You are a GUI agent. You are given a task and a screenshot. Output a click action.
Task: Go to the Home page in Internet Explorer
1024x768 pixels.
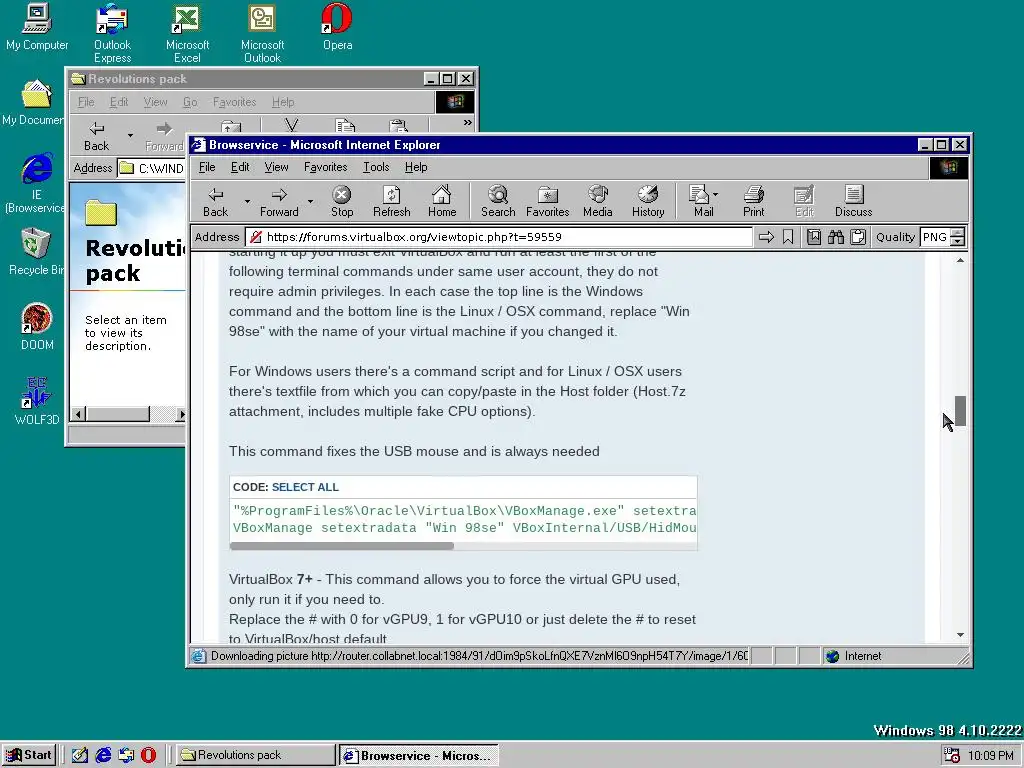click(x=442, y=202)
